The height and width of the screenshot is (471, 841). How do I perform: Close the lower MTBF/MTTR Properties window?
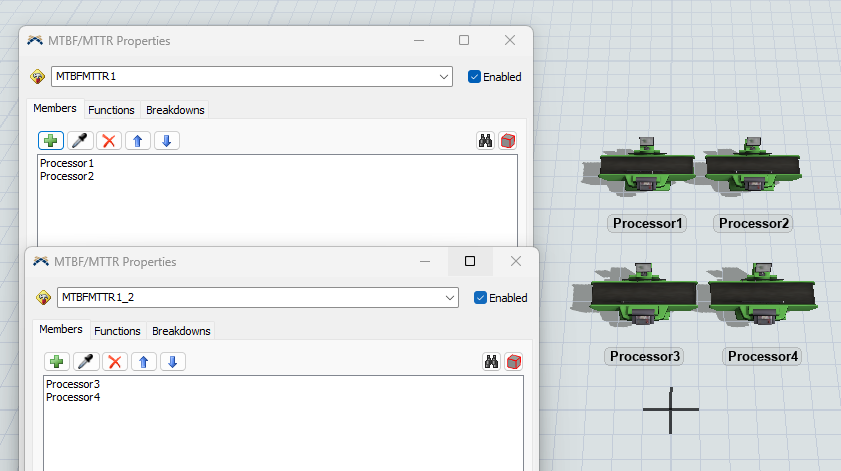tap(516, 261)
